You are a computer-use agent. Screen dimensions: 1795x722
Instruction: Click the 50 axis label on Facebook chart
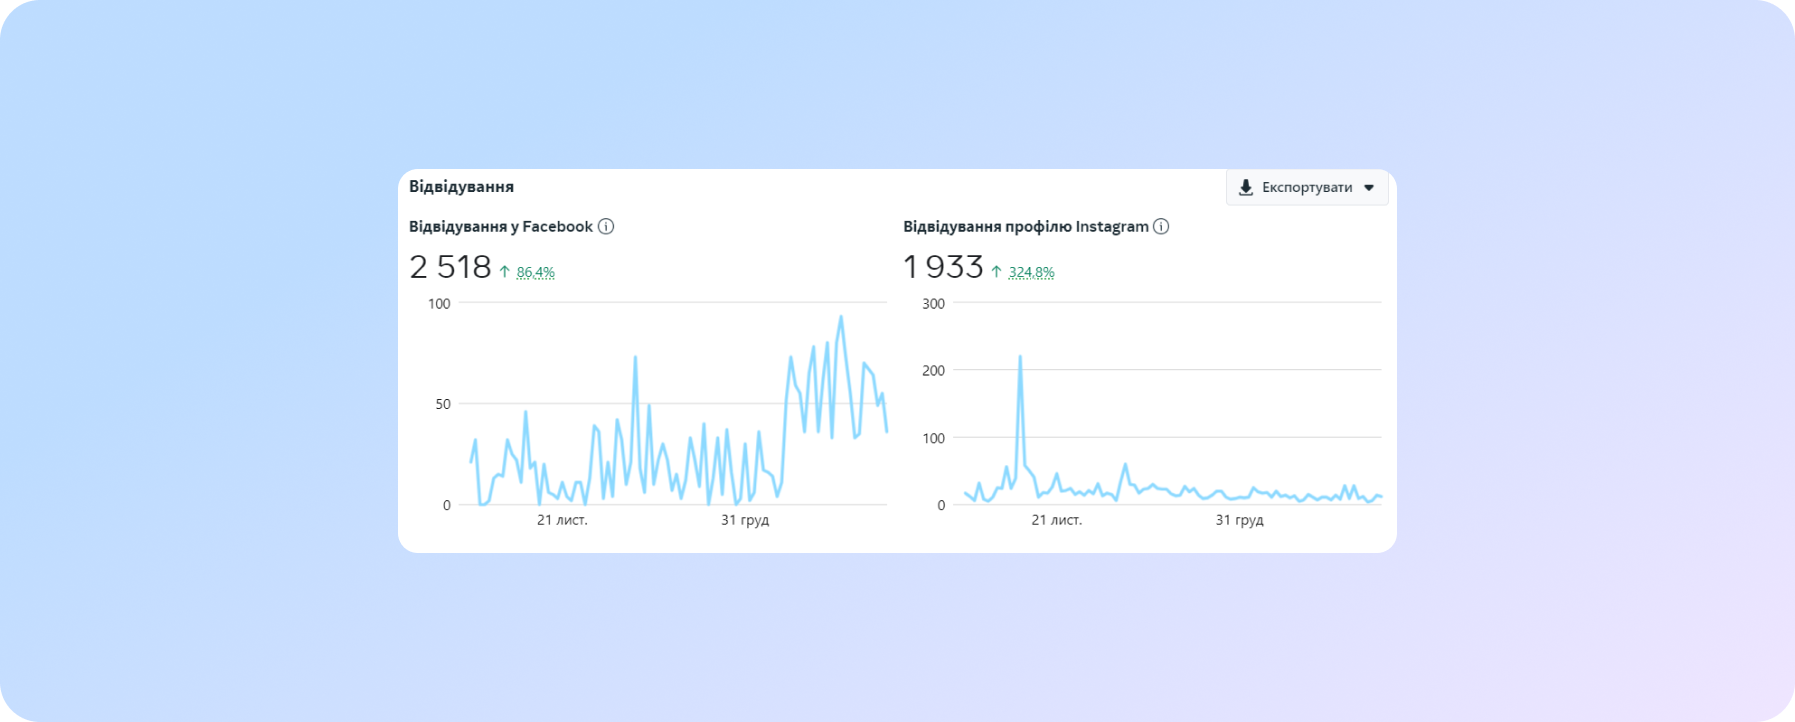coord(443,404)
